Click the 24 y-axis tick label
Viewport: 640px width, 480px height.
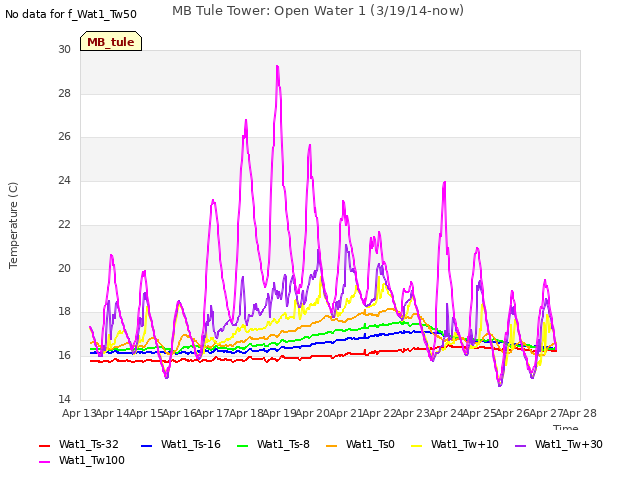point(64,180)
